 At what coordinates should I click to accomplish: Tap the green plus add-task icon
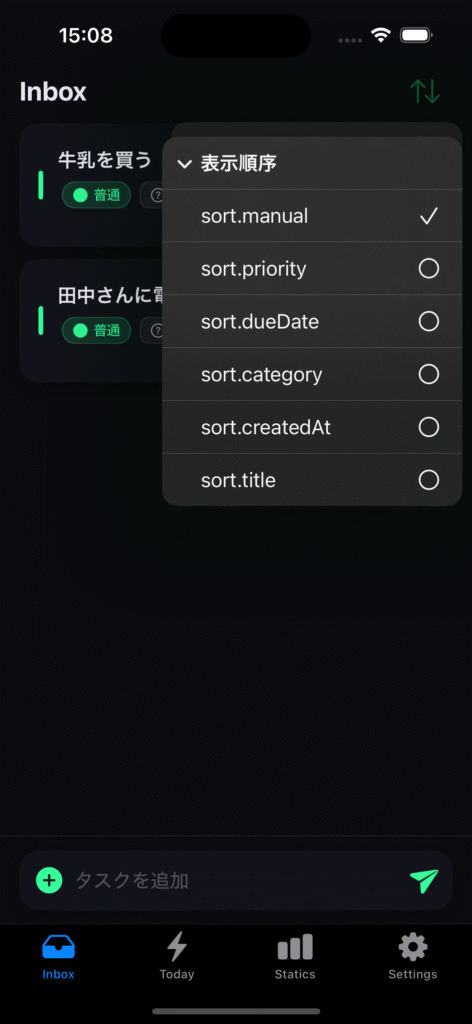[49, 880]
